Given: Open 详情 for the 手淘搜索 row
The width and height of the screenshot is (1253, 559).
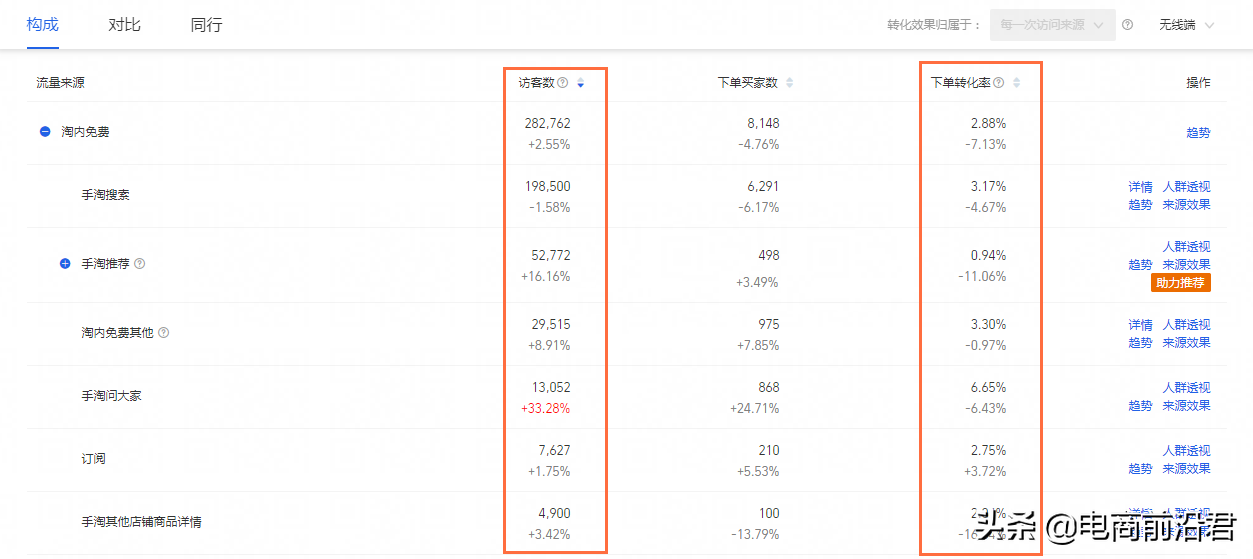Looking at the screenshot, I should pyautogui.click(x=1140, y=187).
